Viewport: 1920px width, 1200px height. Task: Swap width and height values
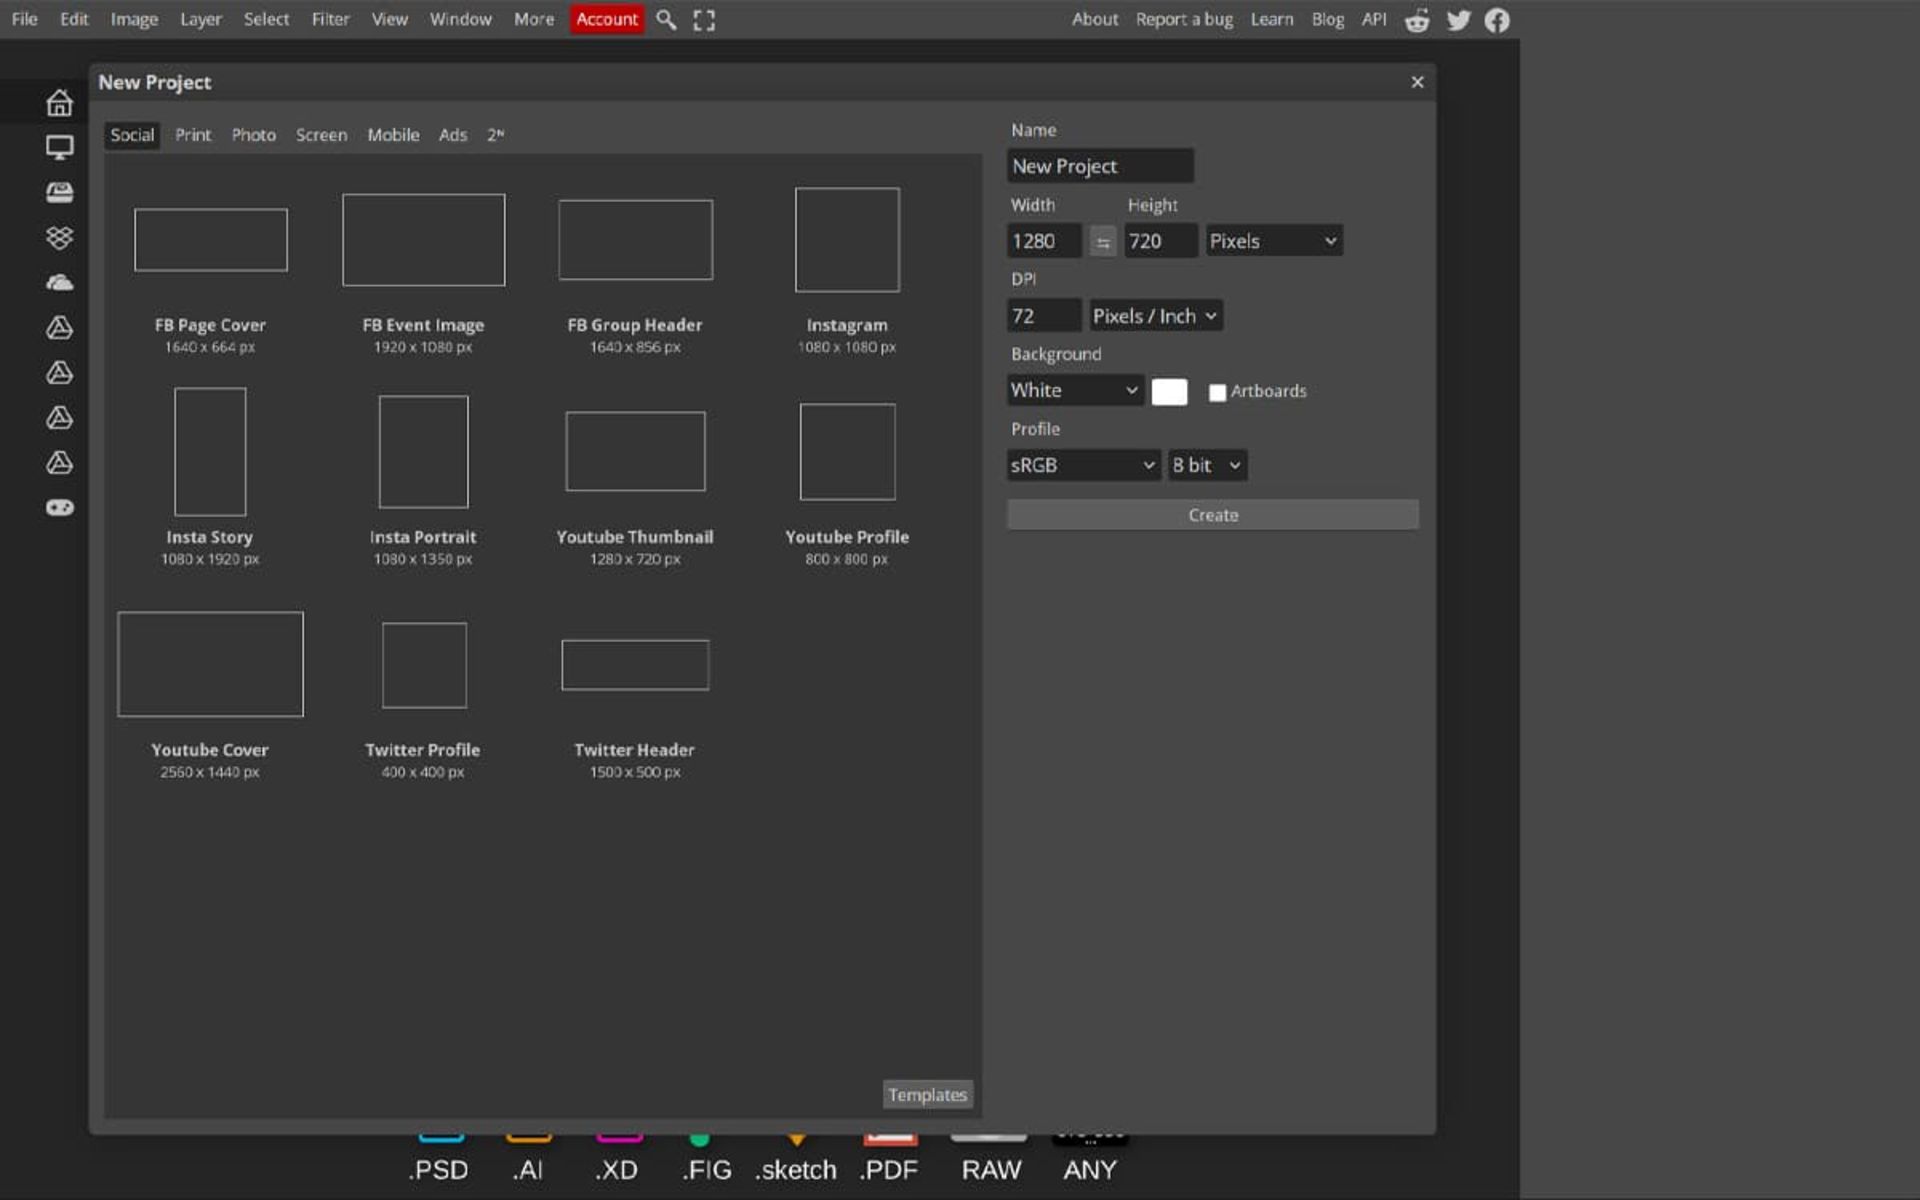point(1103,241)
